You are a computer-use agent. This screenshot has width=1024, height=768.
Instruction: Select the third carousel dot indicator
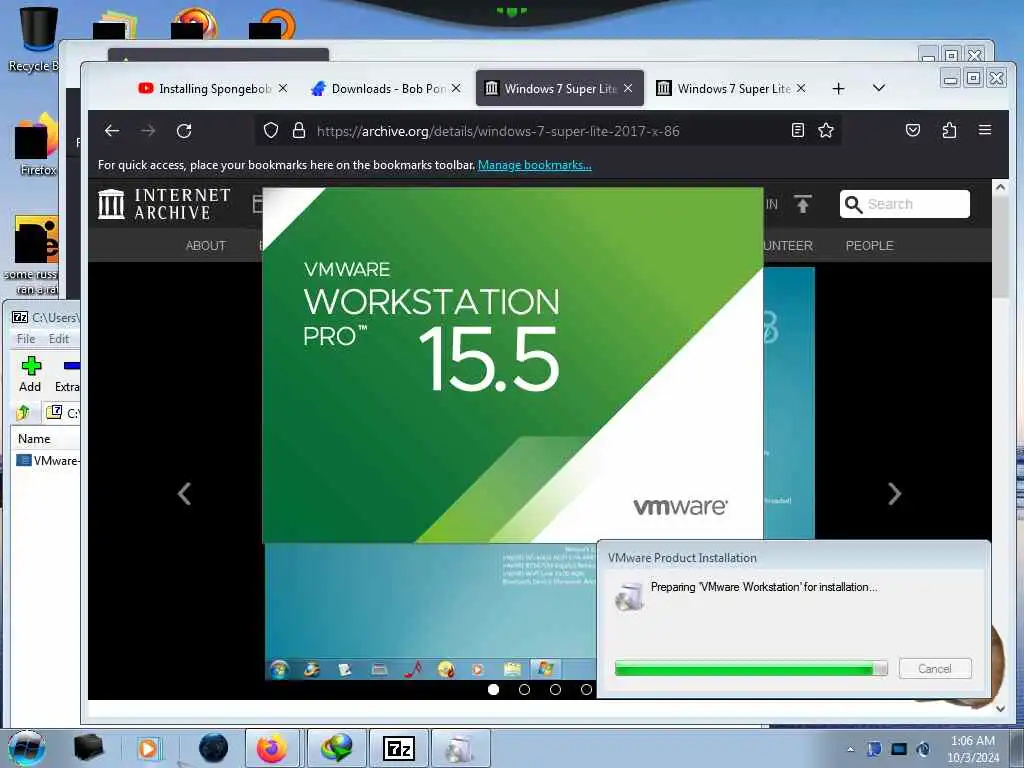[555, 690]
